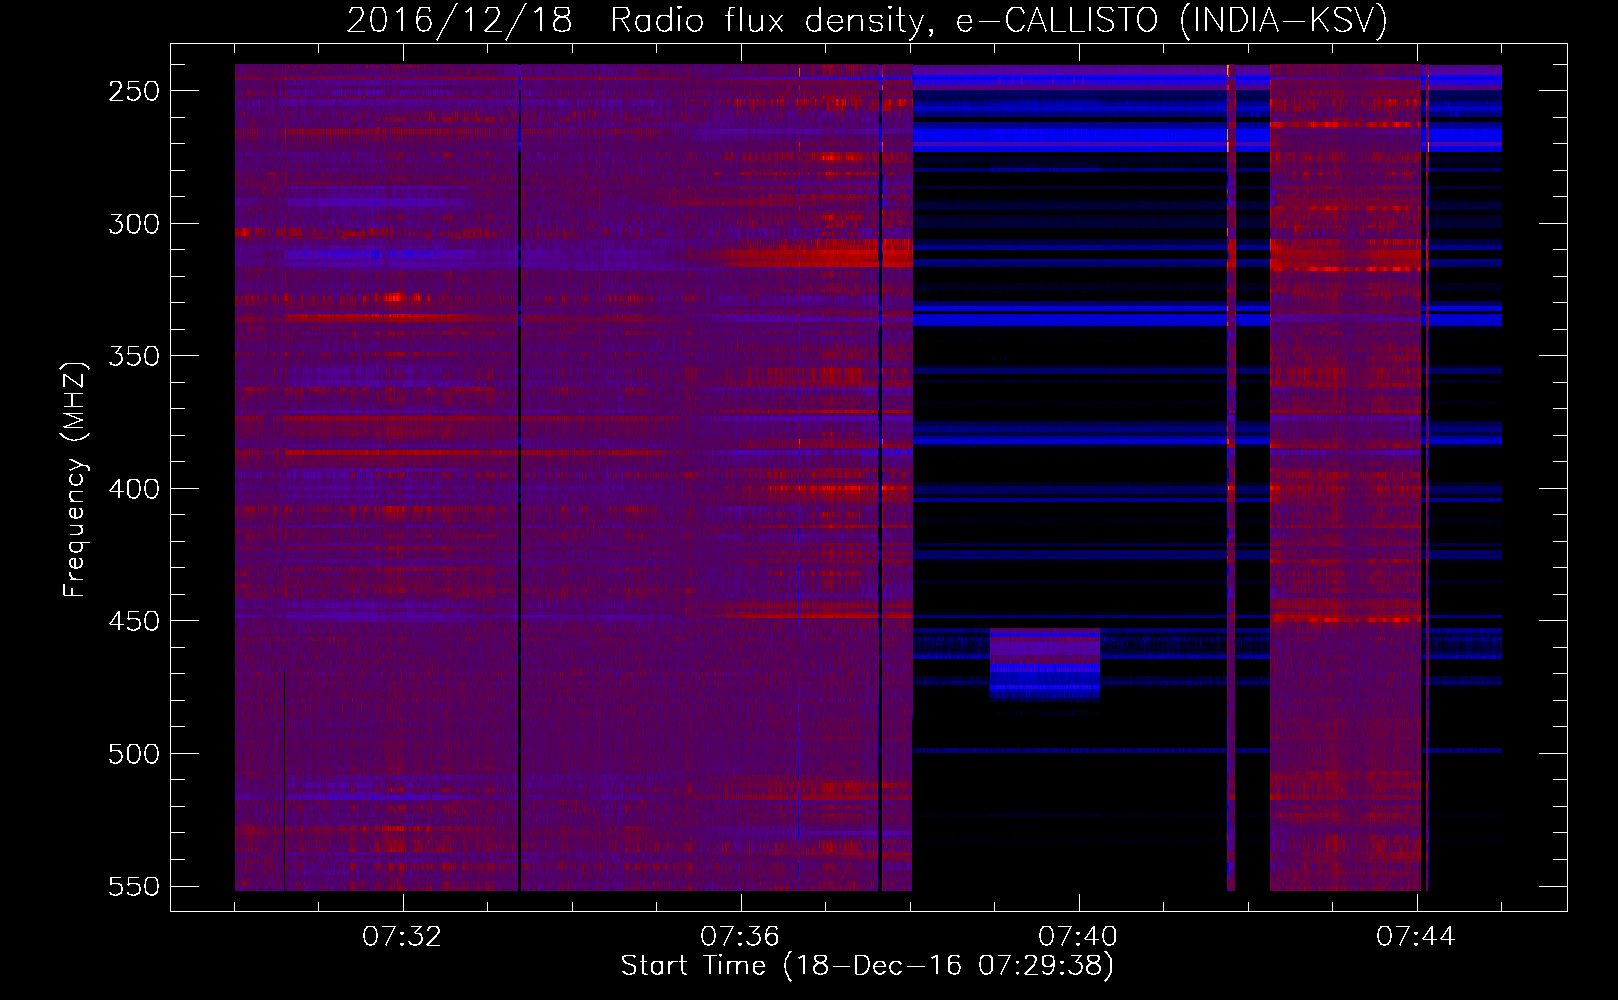Pick the 07:44 time tick label
This screenshot has height=1000, width=1618.
[1416, 937]
